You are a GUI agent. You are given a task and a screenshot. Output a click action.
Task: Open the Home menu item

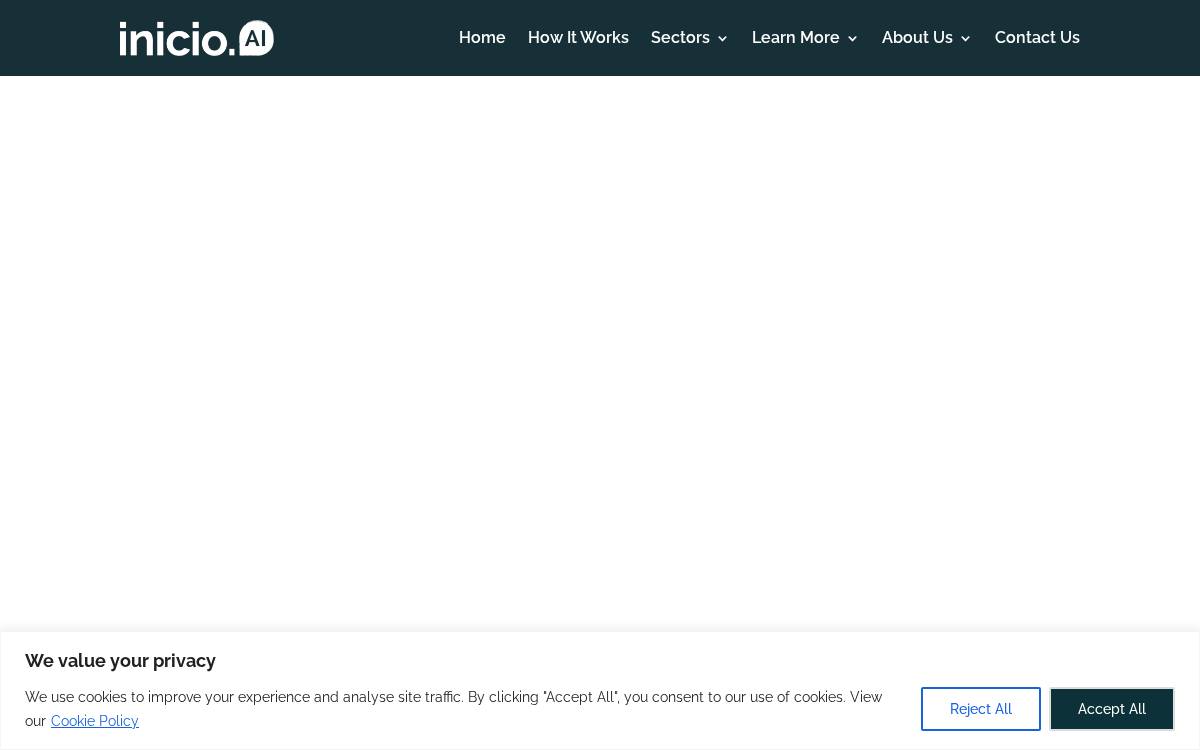pos(482,38)
